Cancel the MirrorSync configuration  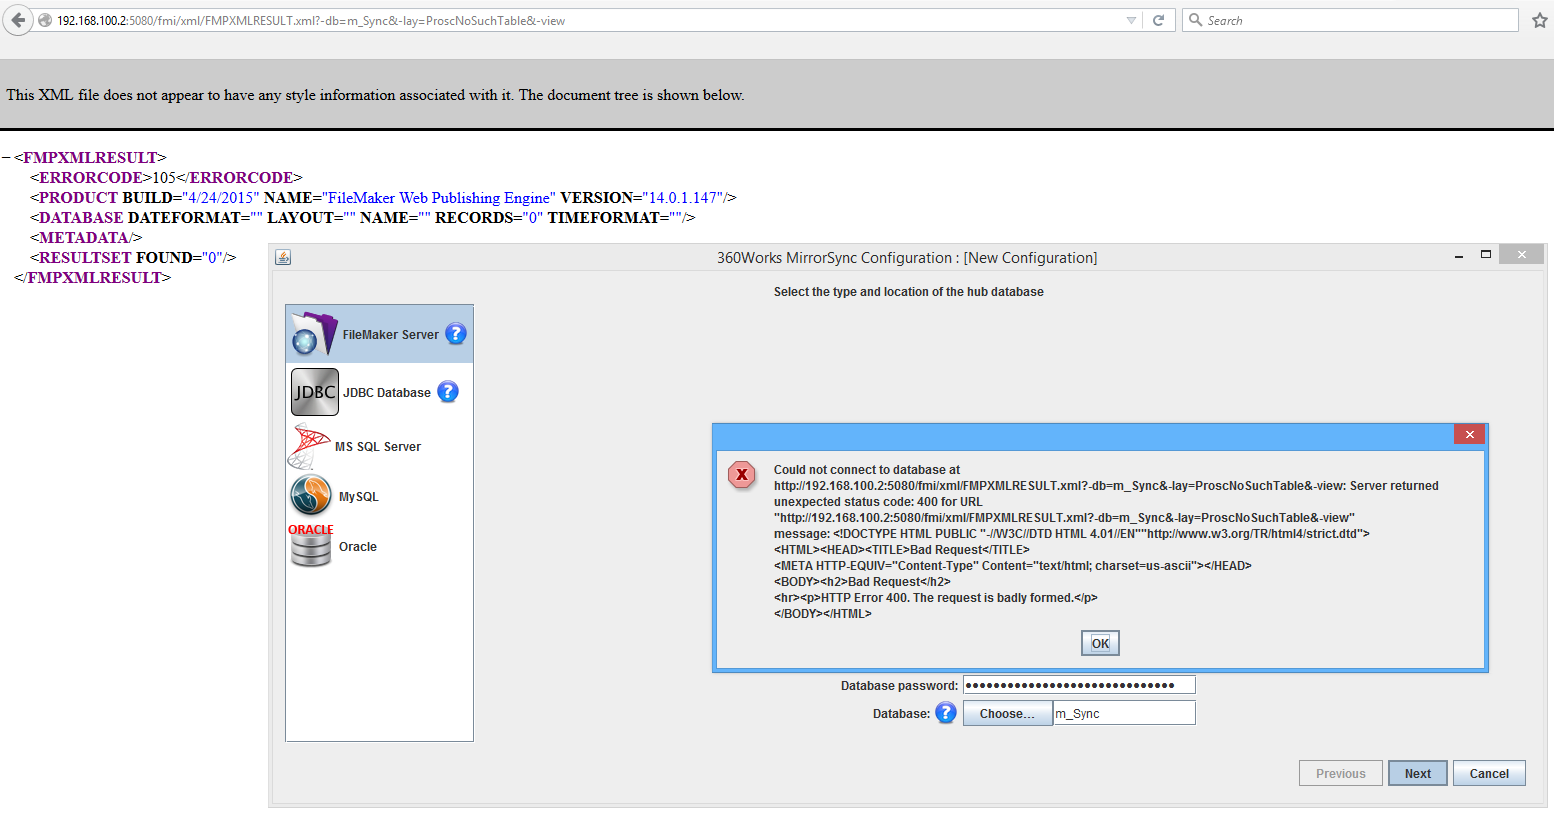click(x=1489, y=773)
